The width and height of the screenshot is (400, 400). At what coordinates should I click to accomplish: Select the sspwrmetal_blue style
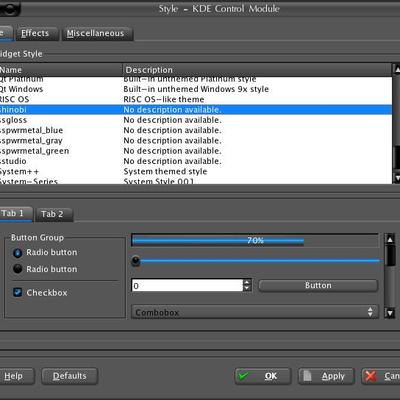click(x=196, y=130)
